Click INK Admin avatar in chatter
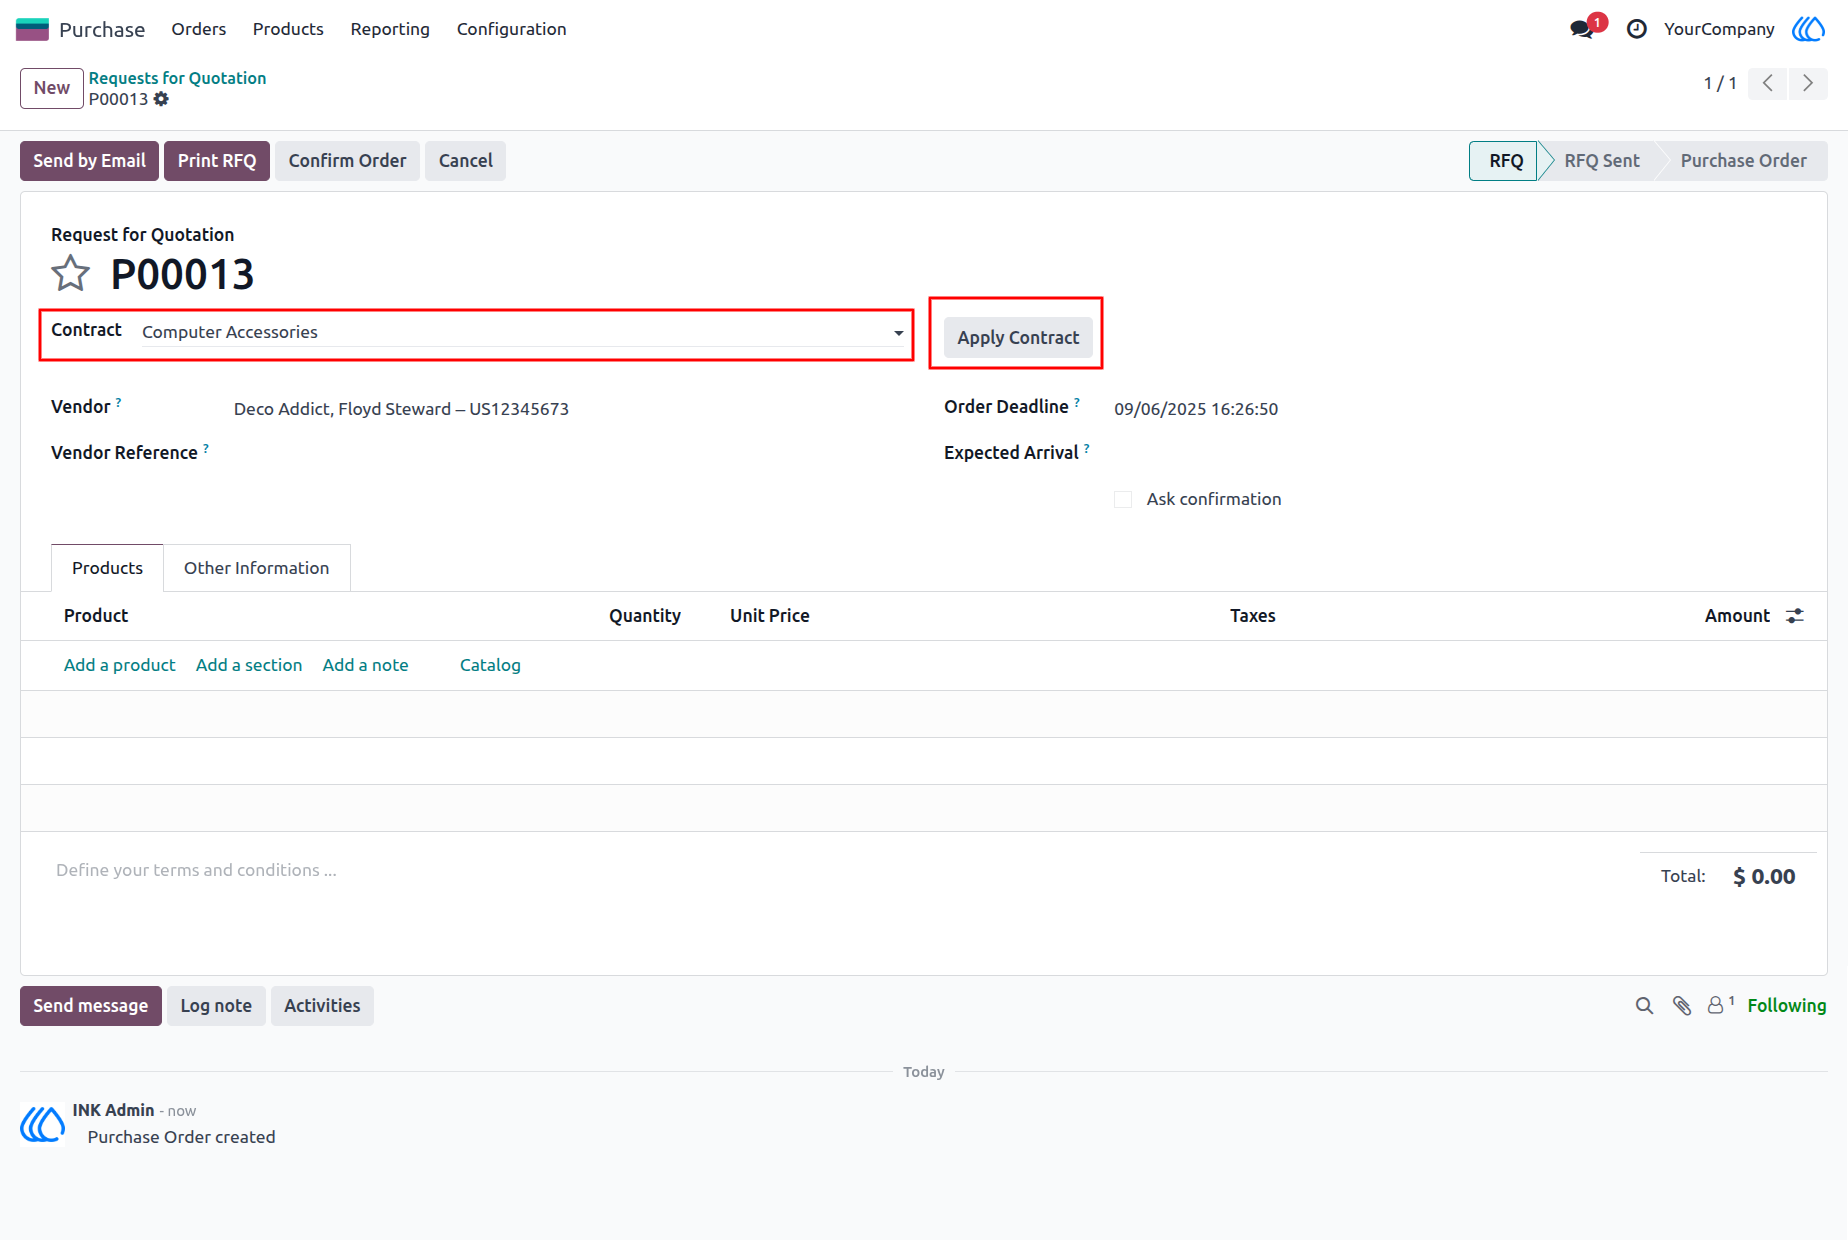1848x1241 pixels. (x=43, y=1123)
